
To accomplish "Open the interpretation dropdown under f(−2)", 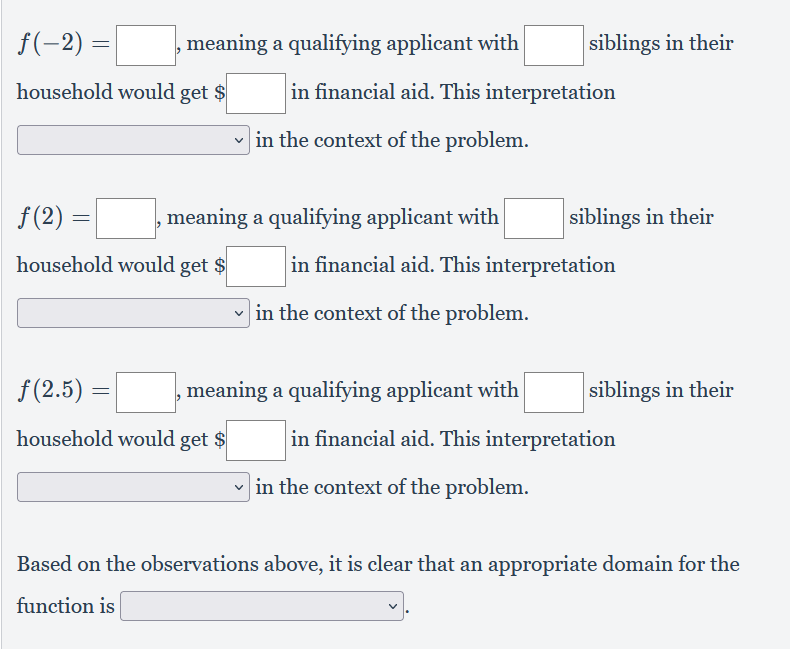I will click(133, 140).
